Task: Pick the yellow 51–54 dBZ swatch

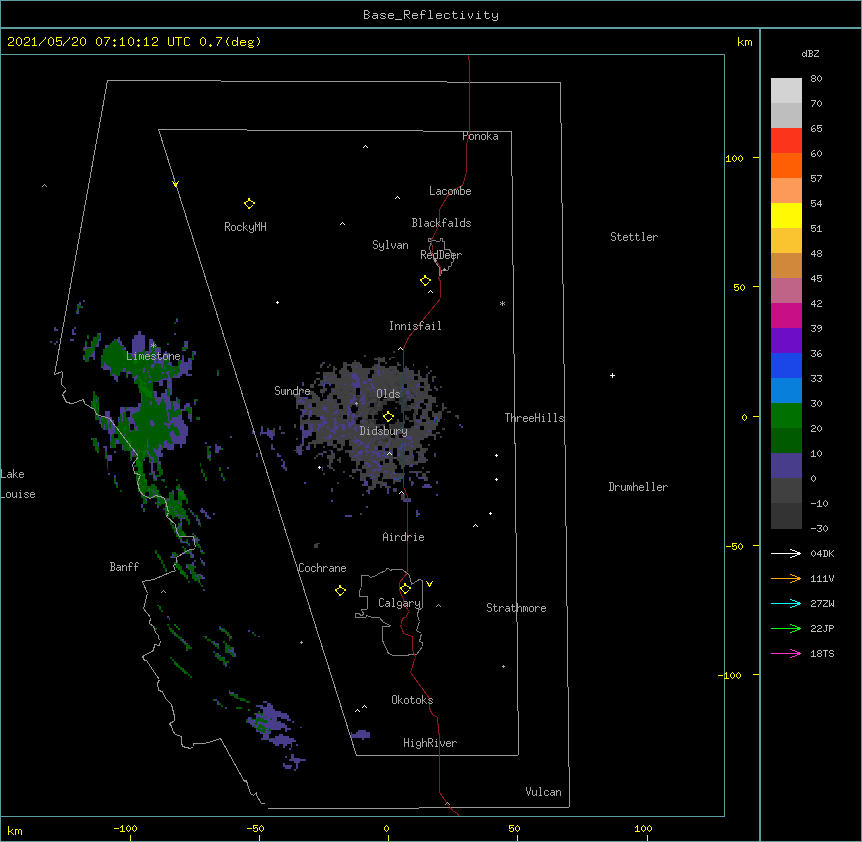Action: (x=786, y=215)
